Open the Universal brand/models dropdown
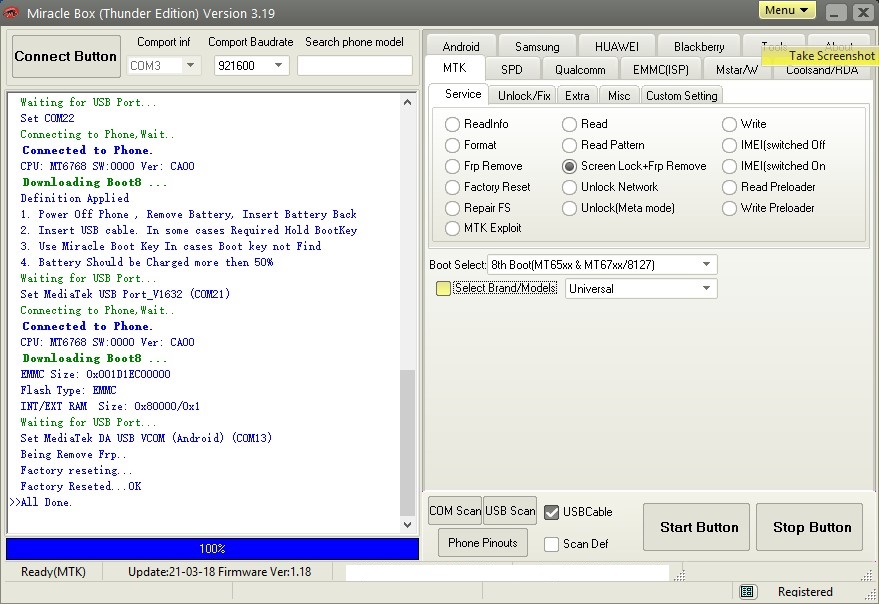The width and height of the screenshot is (879, 604). click(706, 288)
